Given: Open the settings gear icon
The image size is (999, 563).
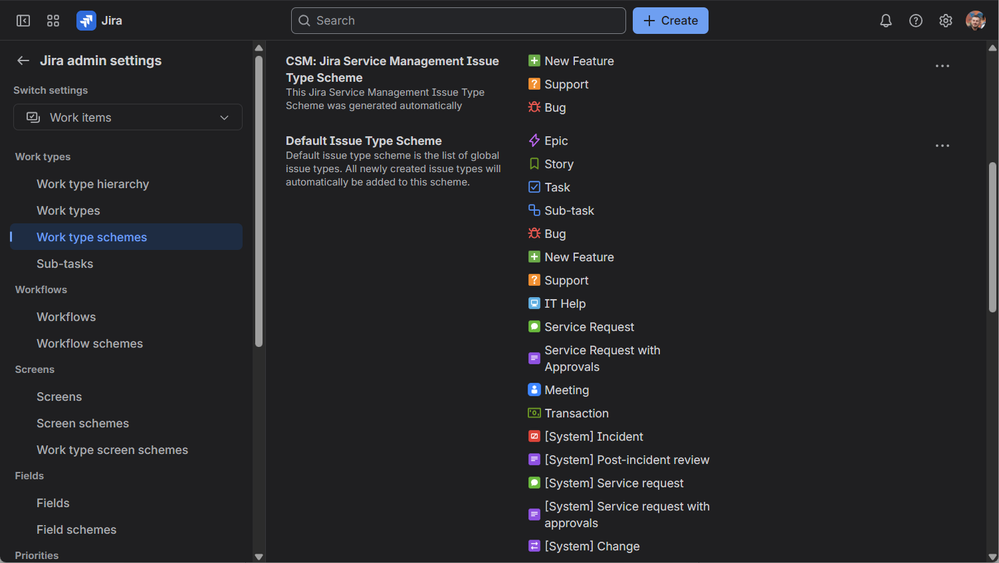Looking at the screenshot, I should [945, 20].
